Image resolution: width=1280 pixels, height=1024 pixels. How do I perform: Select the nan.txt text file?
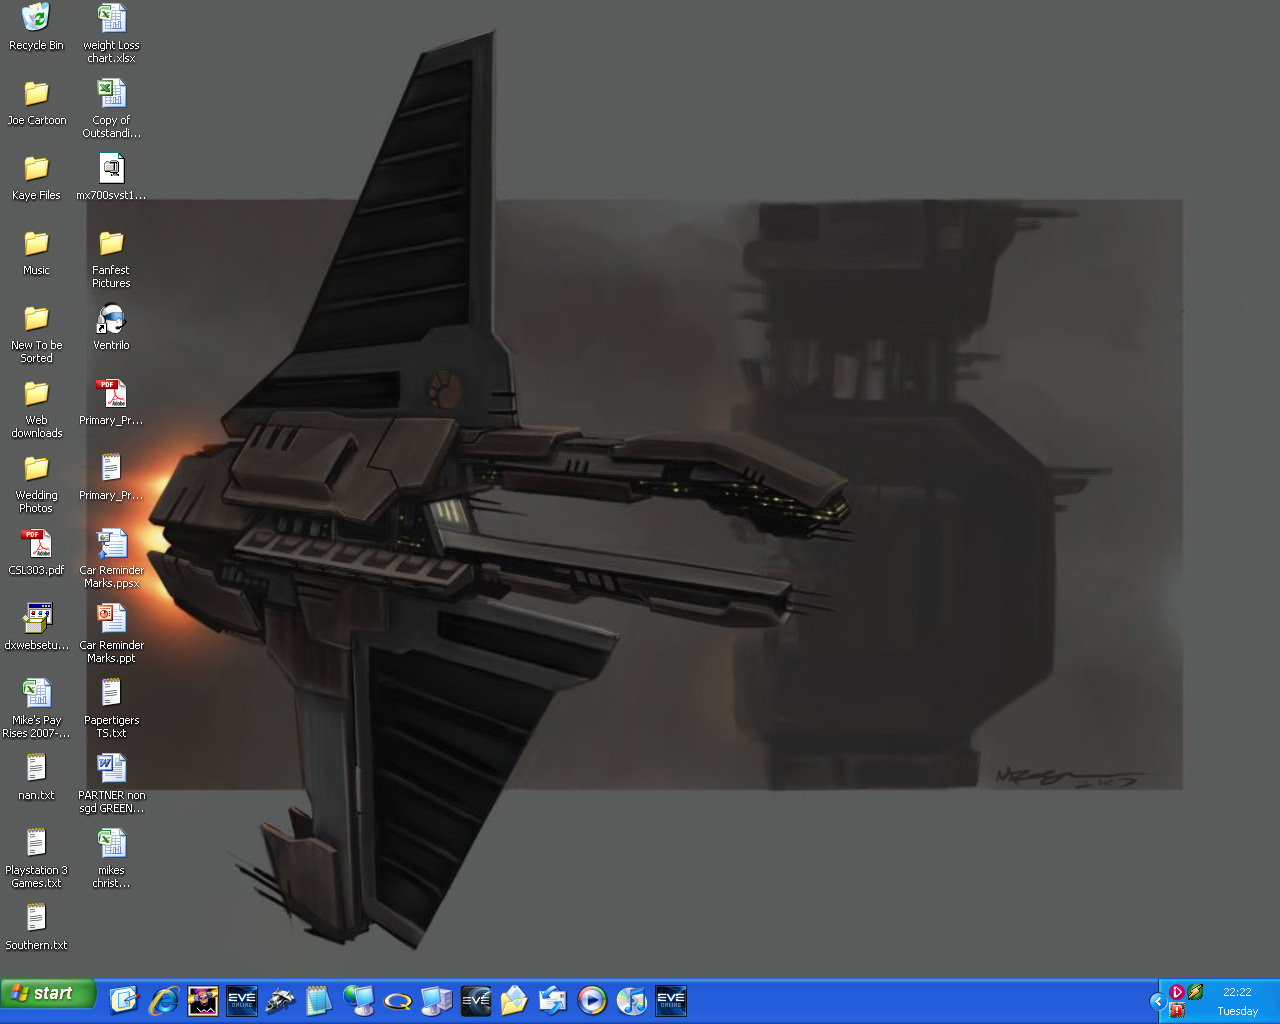click(36, 777)
